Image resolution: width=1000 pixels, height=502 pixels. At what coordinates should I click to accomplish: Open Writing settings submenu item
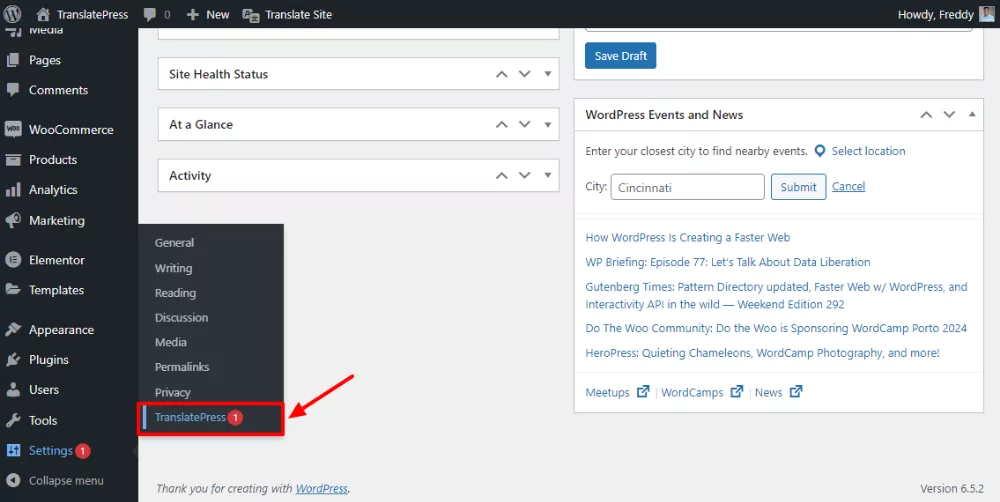173,268
